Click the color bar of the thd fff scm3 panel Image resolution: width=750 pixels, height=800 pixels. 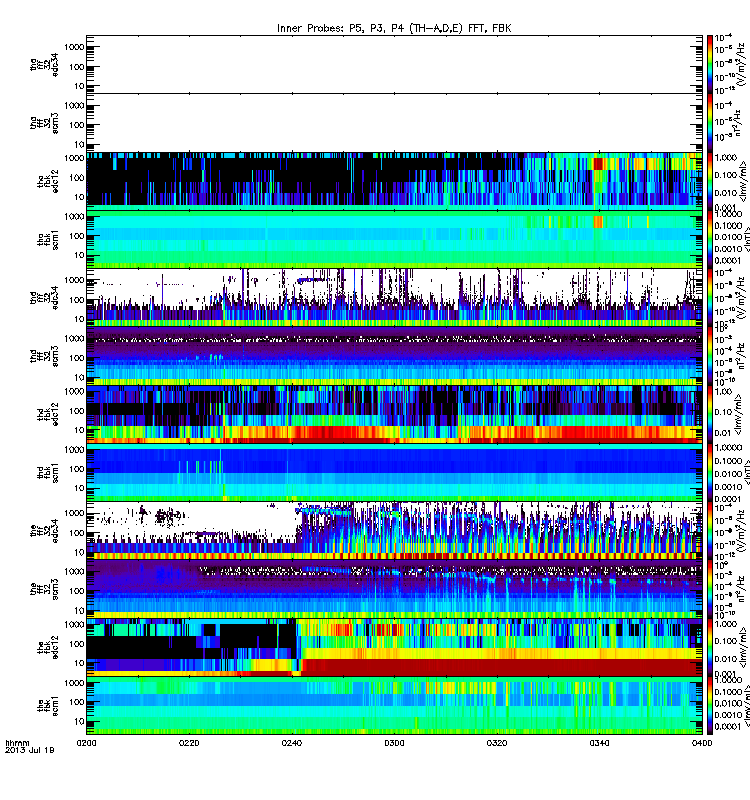pyautogui.click(x=710, y=356)
